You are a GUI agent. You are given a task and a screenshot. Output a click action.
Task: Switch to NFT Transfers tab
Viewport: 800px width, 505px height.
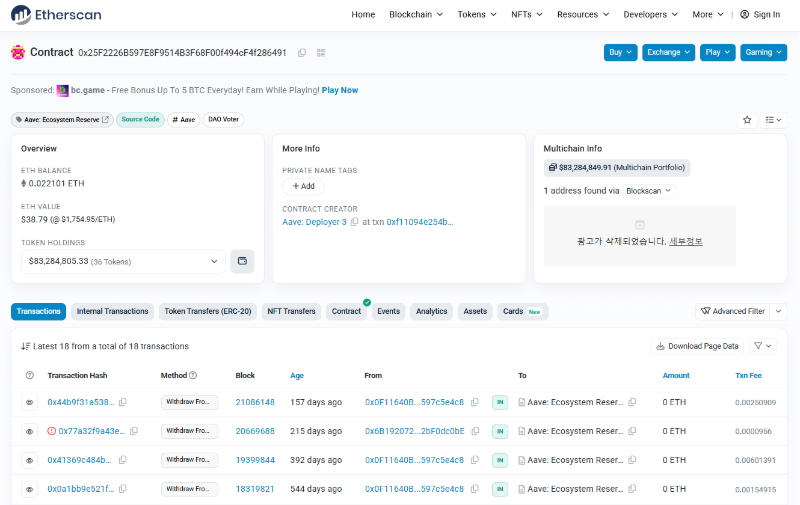291,311
